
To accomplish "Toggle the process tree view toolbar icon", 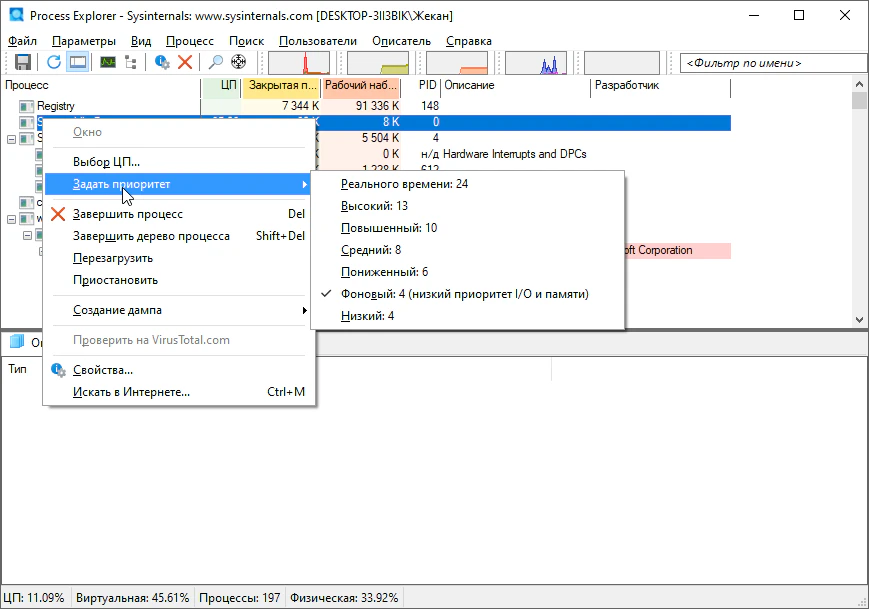I will click(x=131, y=62).
